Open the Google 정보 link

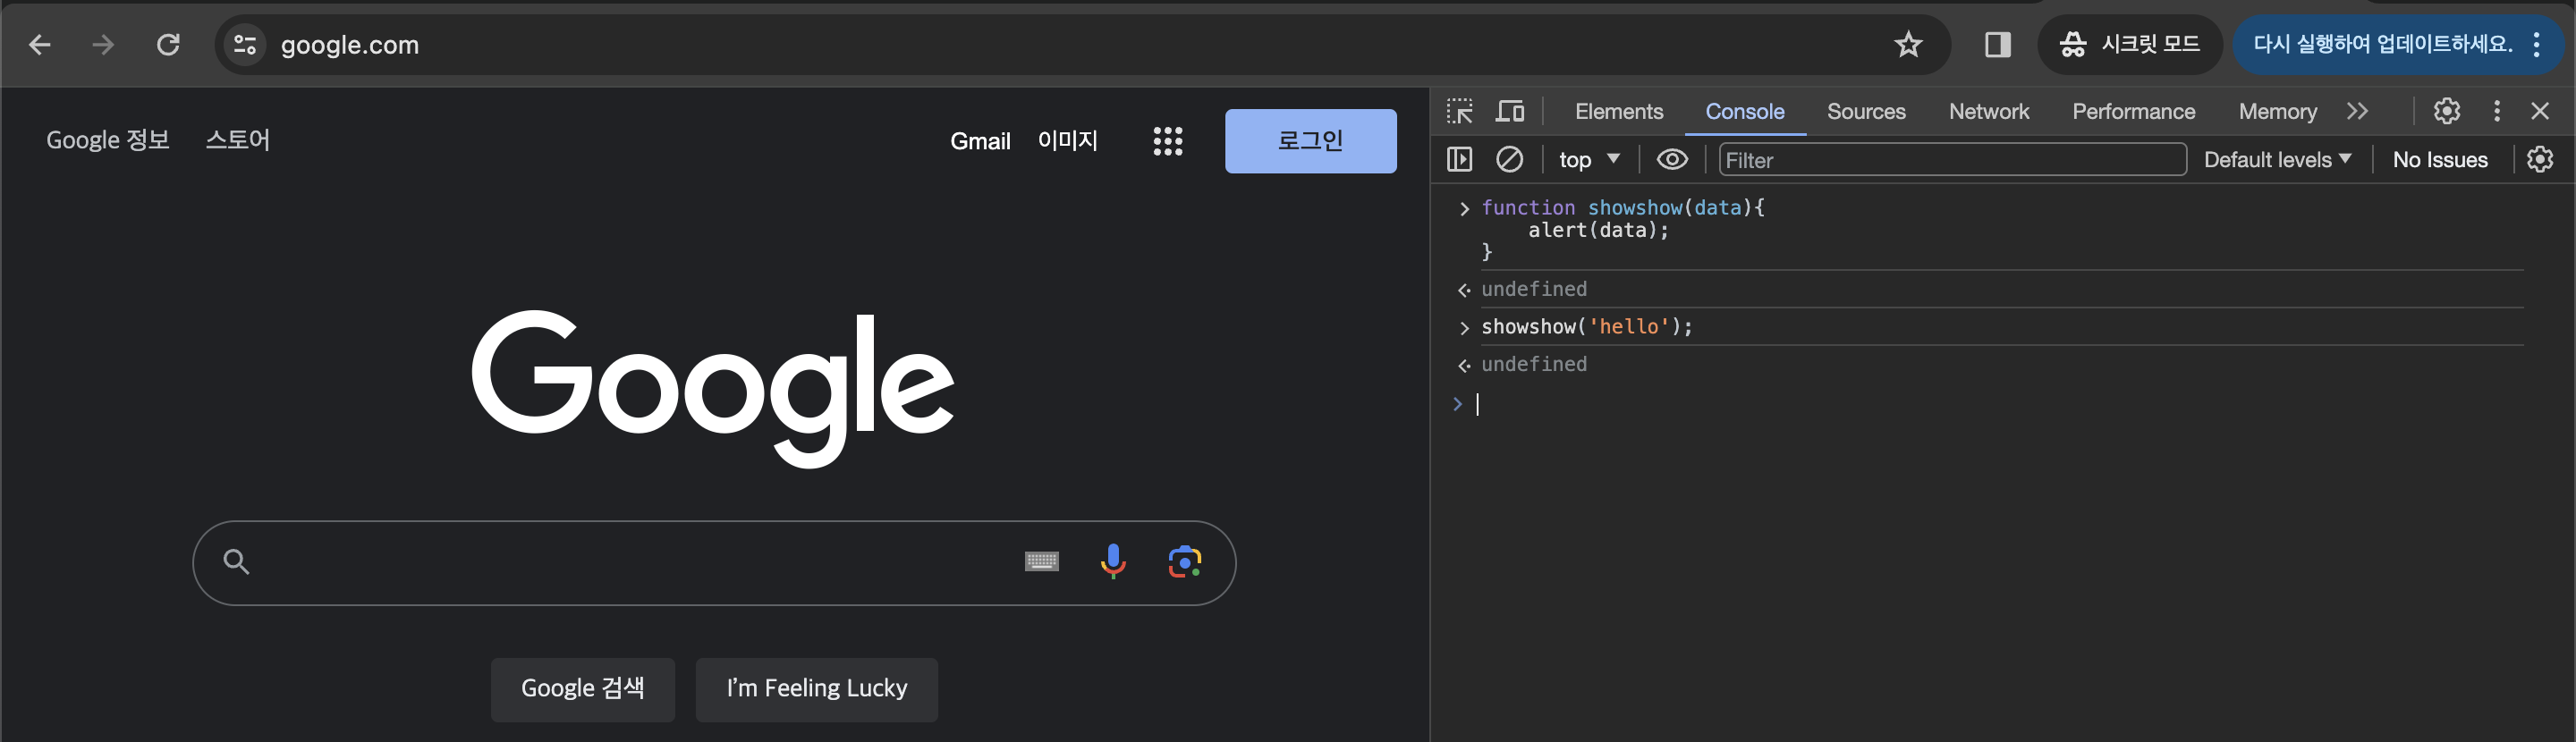[108, 140]
